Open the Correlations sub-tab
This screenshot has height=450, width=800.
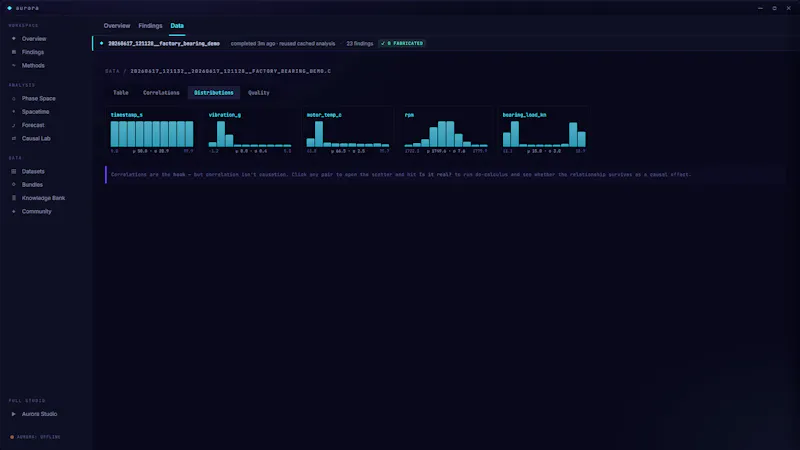point(161,93)
